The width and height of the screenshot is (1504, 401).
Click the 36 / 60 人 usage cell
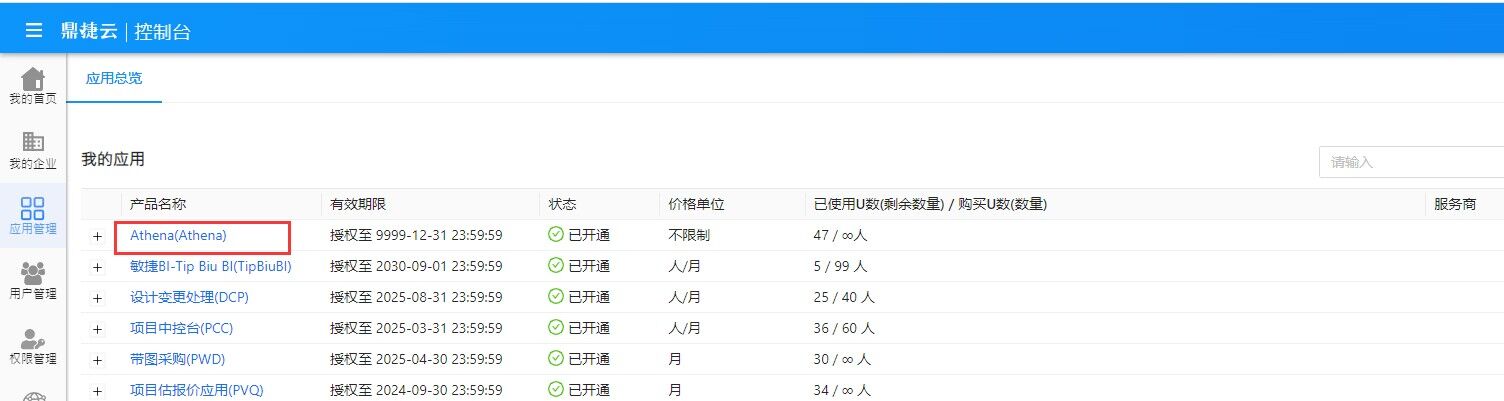844,328
